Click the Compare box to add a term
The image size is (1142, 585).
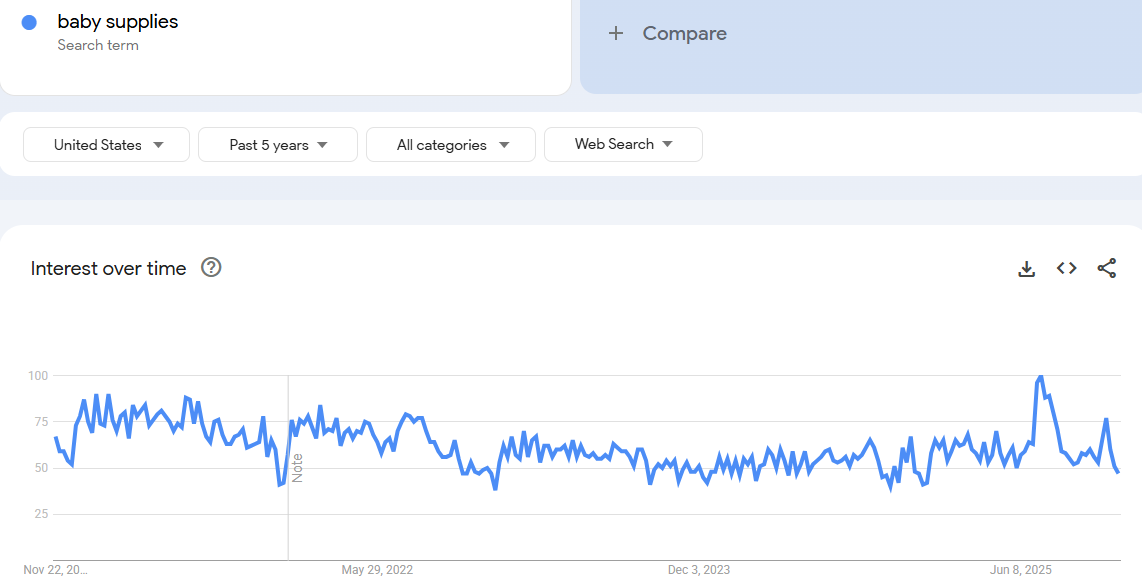(x=684, y=33)
